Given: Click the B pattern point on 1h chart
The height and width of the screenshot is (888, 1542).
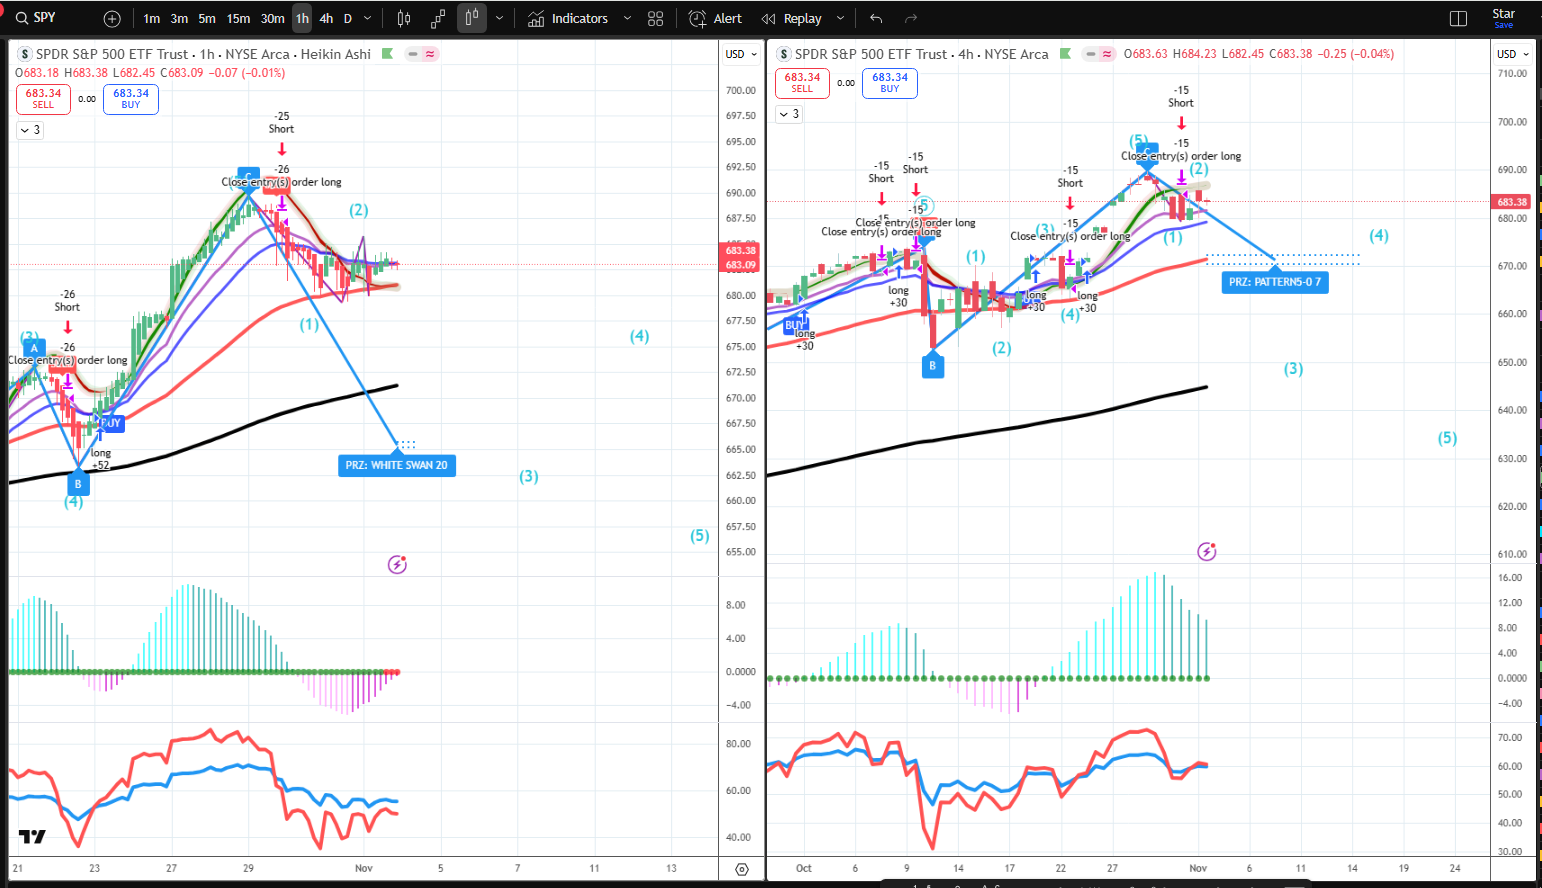Looking at the screenshot, I should point(78,484).
